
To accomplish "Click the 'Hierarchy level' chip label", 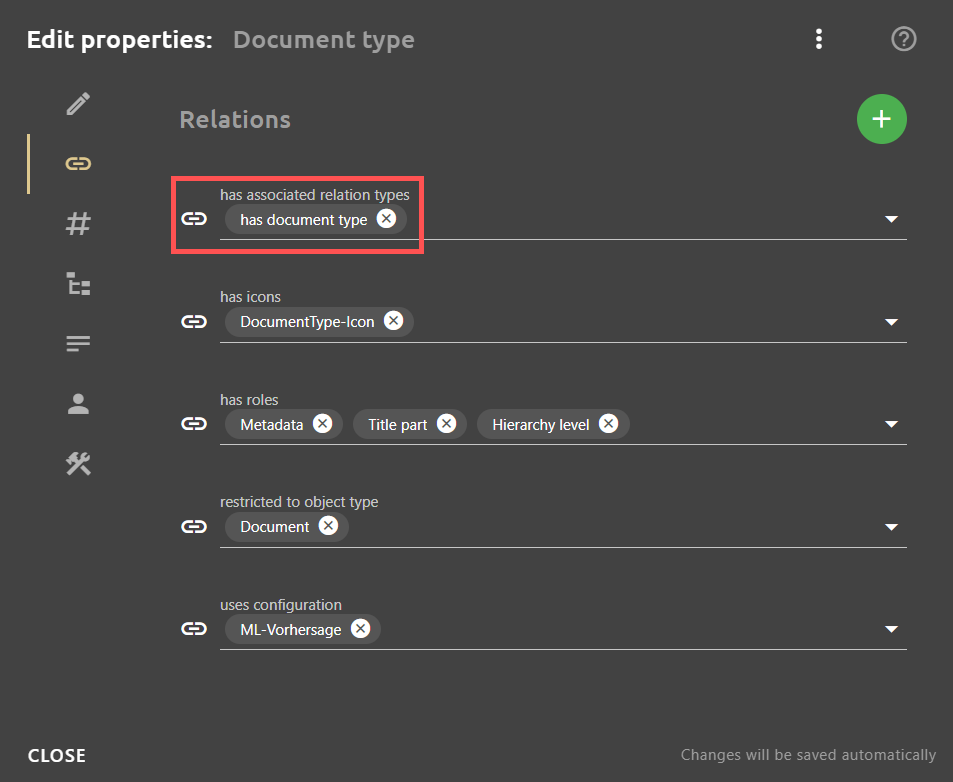I will pyautogui.click(x=540, y=425).
